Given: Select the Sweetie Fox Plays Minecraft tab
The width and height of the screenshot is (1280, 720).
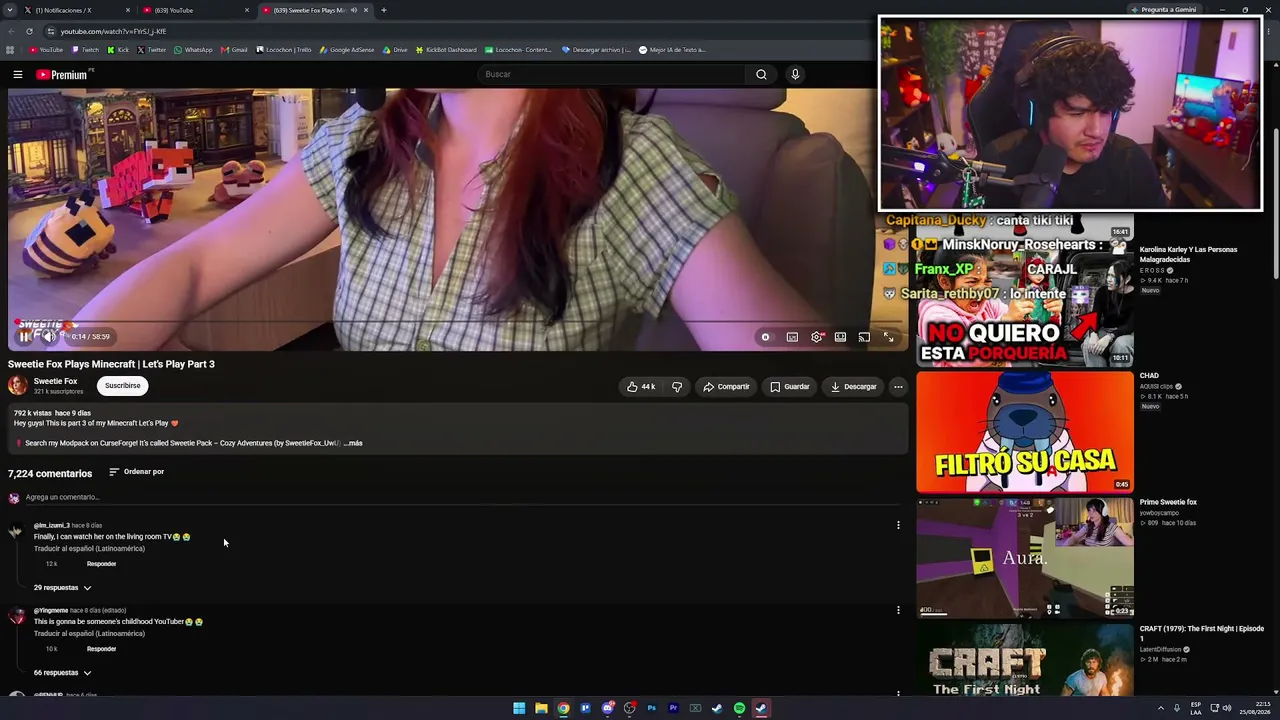Looking at the screenshot, I should pyautogui.click(x=316, y=10).
